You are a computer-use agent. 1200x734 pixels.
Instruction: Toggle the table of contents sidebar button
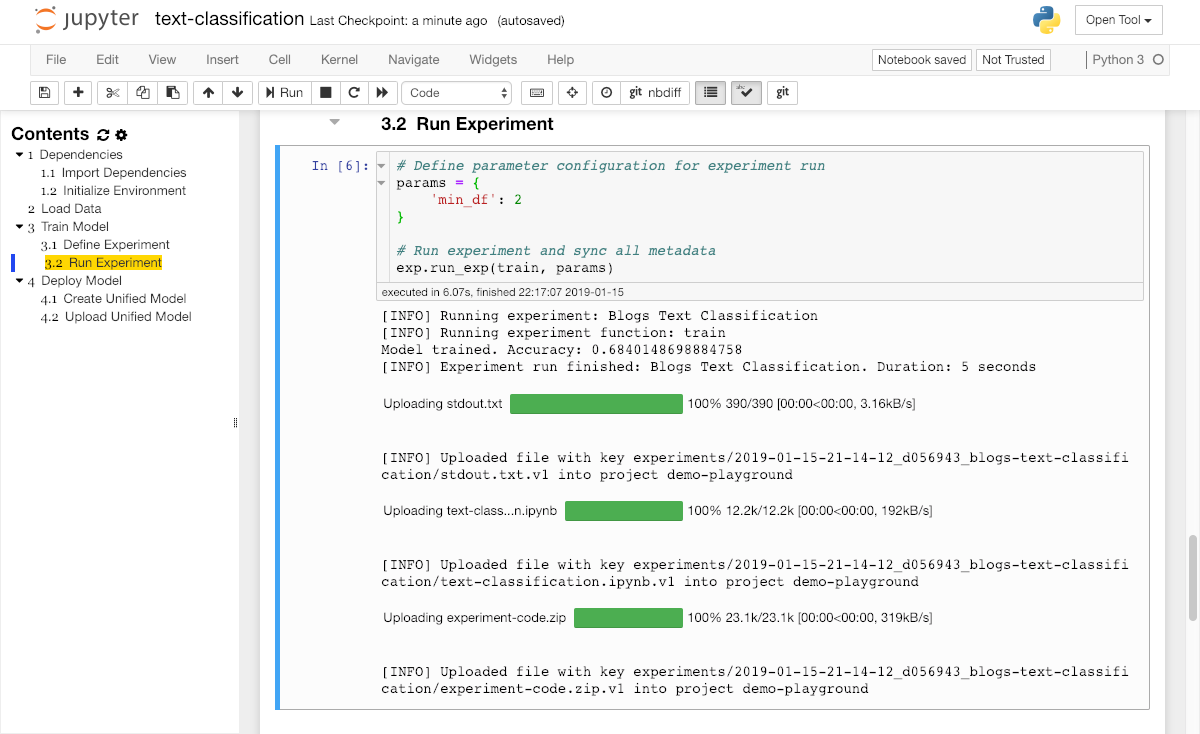[x=710, y=93]
